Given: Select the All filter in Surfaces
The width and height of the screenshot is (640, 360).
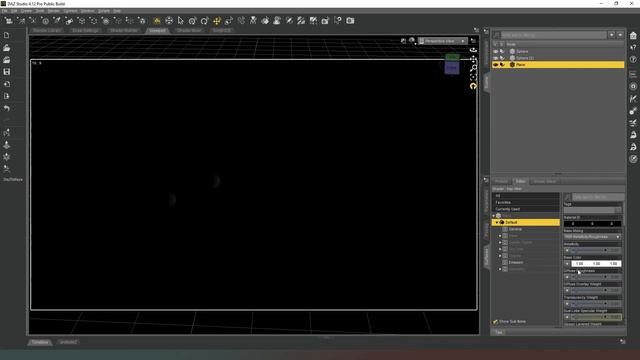Looking at the screenshot, I should [525, 196].
